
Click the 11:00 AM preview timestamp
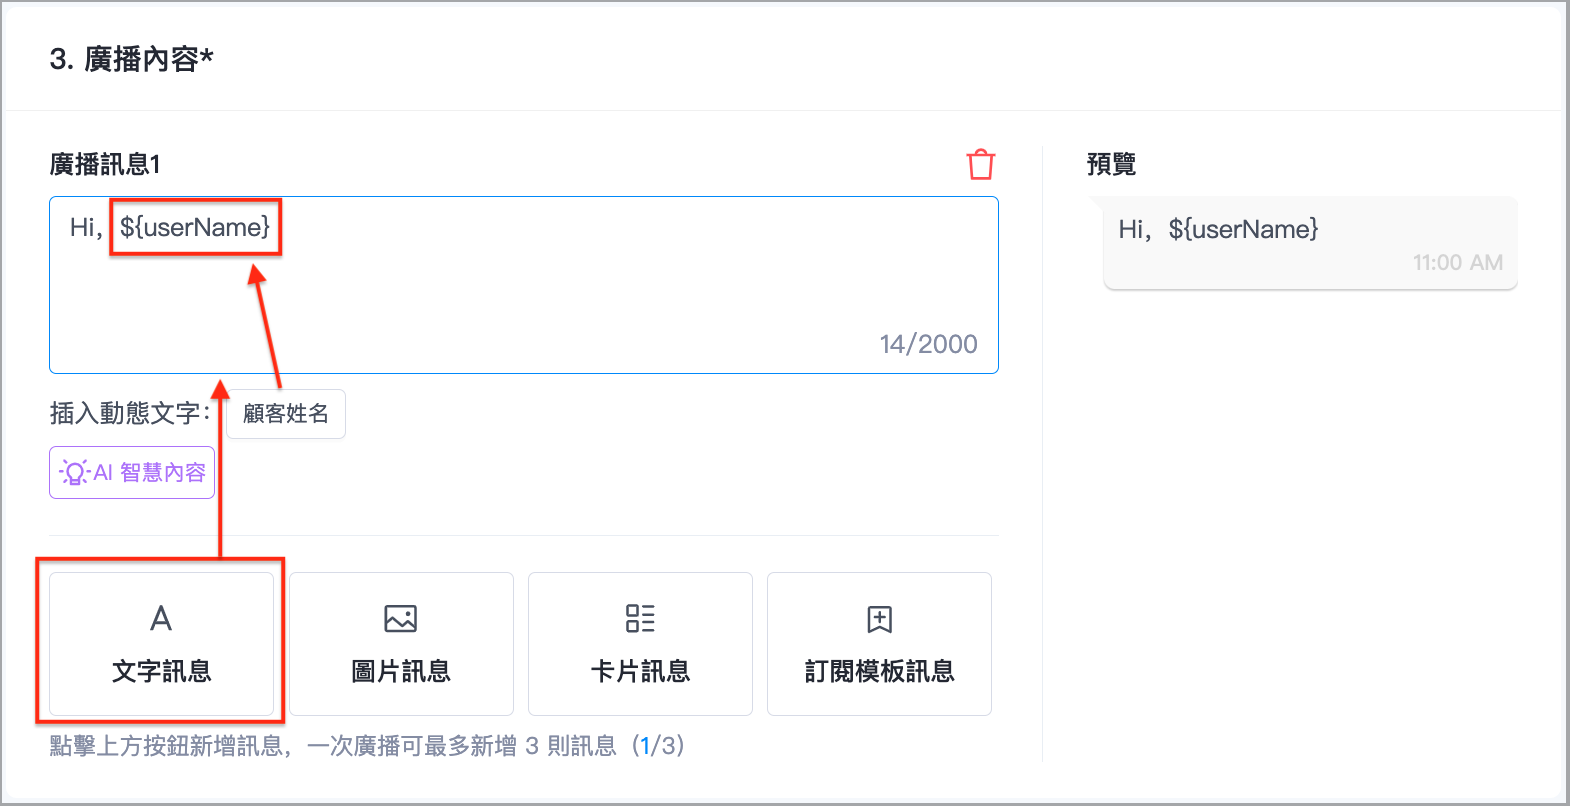pos(1457,263)
